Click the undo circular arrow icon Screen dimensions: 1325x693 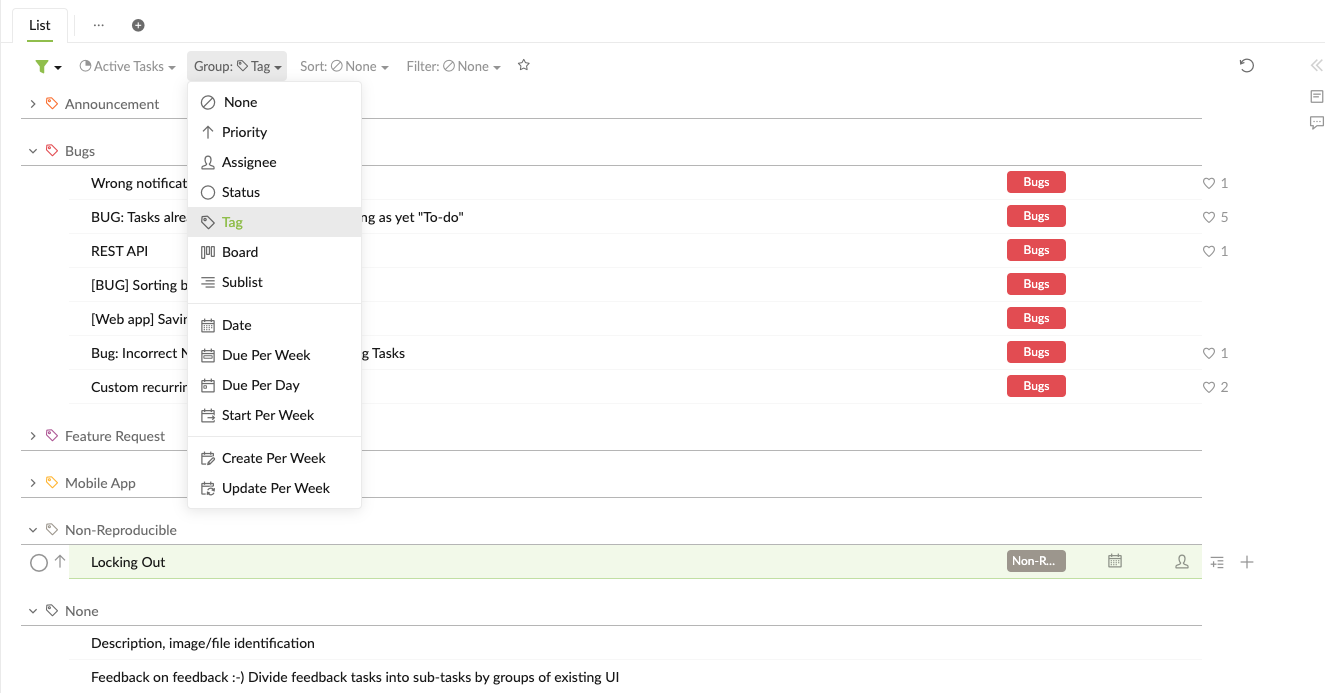(x=1246, y=66)
